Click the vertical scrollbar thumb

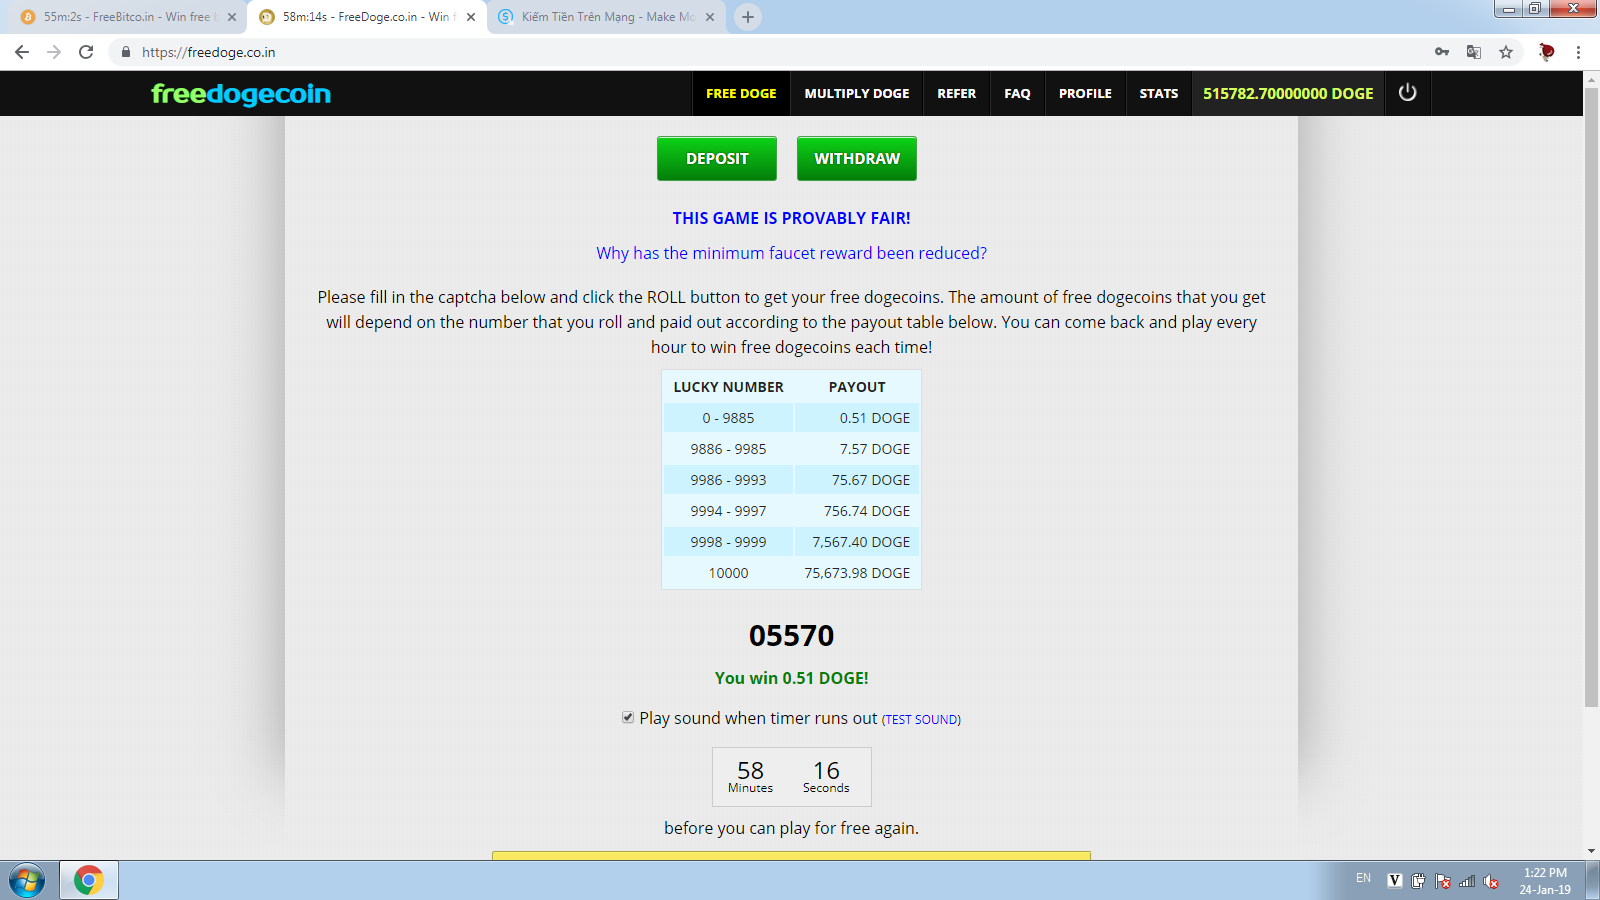pos(1591,397)
